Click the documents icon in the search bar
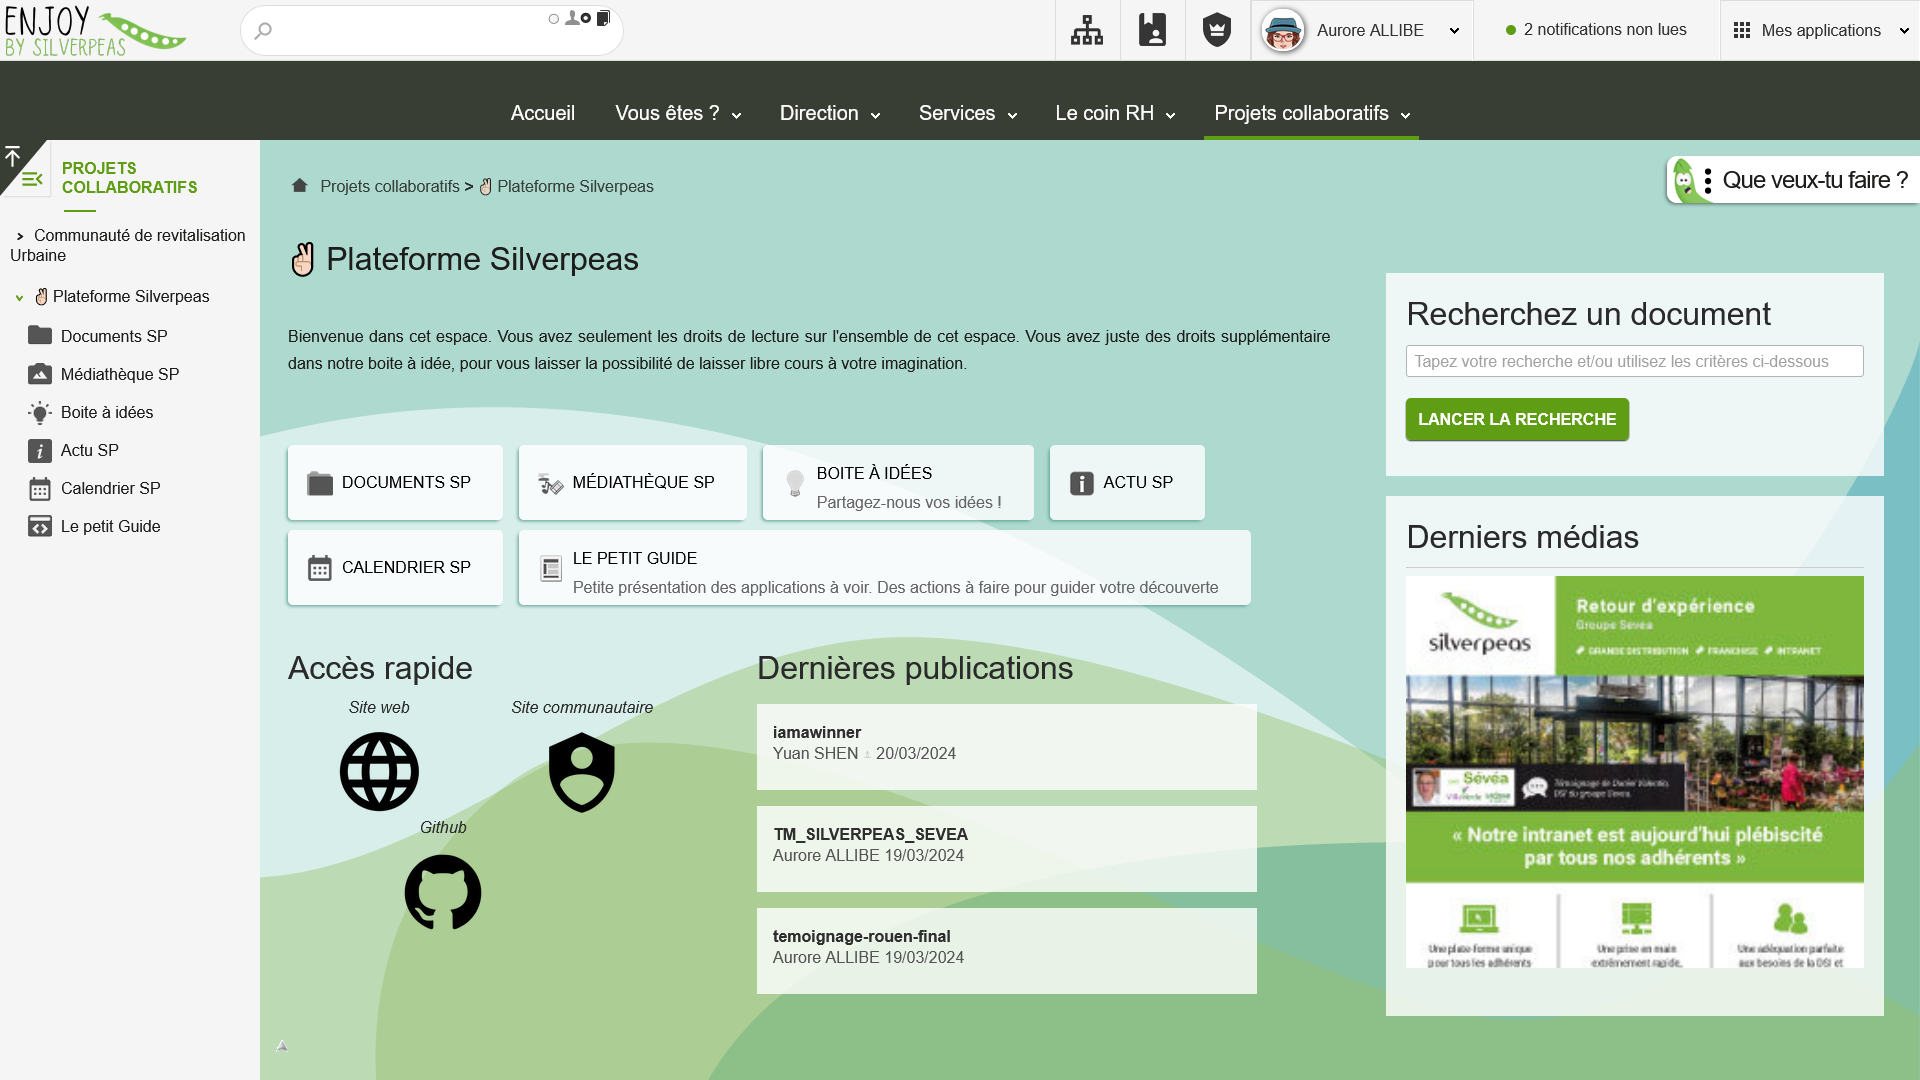 coord(603,18)
